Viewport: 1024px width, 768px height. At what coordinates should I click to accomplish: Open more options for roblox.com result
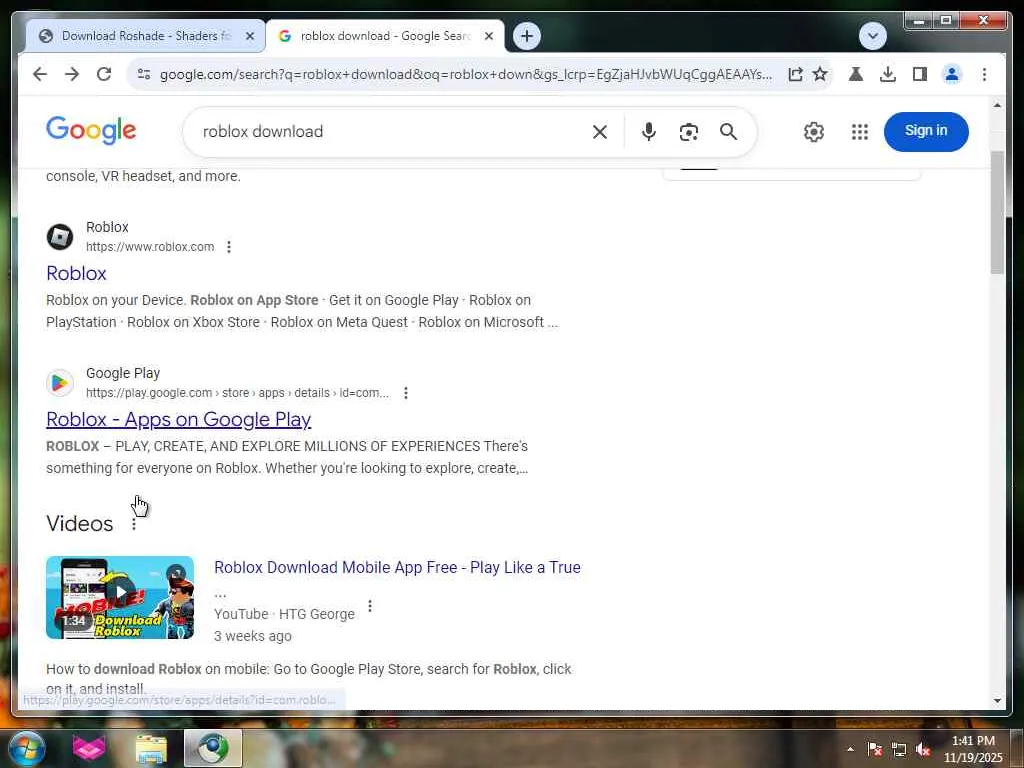[229, 247]
